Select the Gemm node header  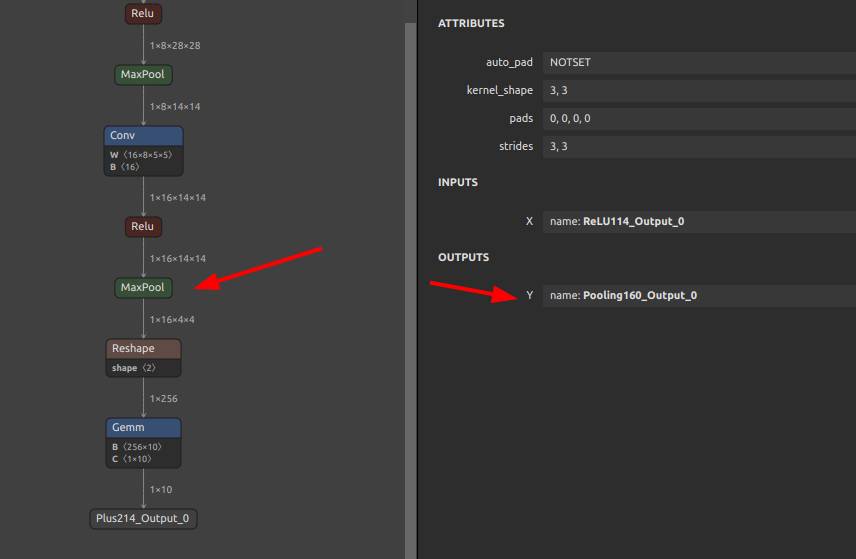pyautogui.click(x=143, y=428)
